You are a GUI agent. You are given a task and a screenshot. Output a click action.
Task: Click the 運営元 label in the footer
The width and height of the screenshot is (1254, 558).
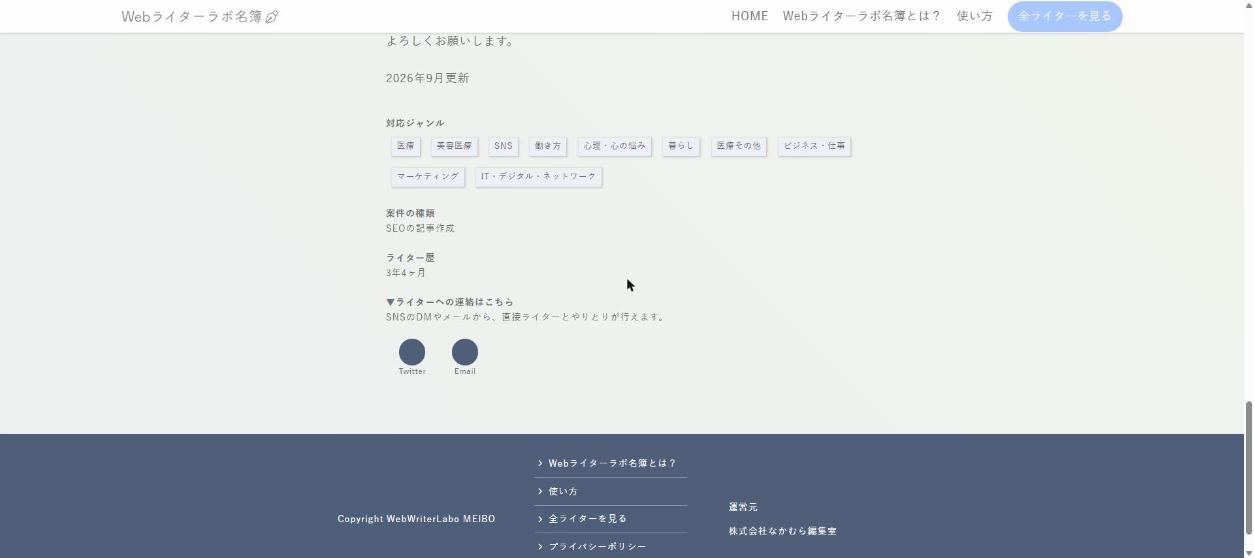[743, 507]
